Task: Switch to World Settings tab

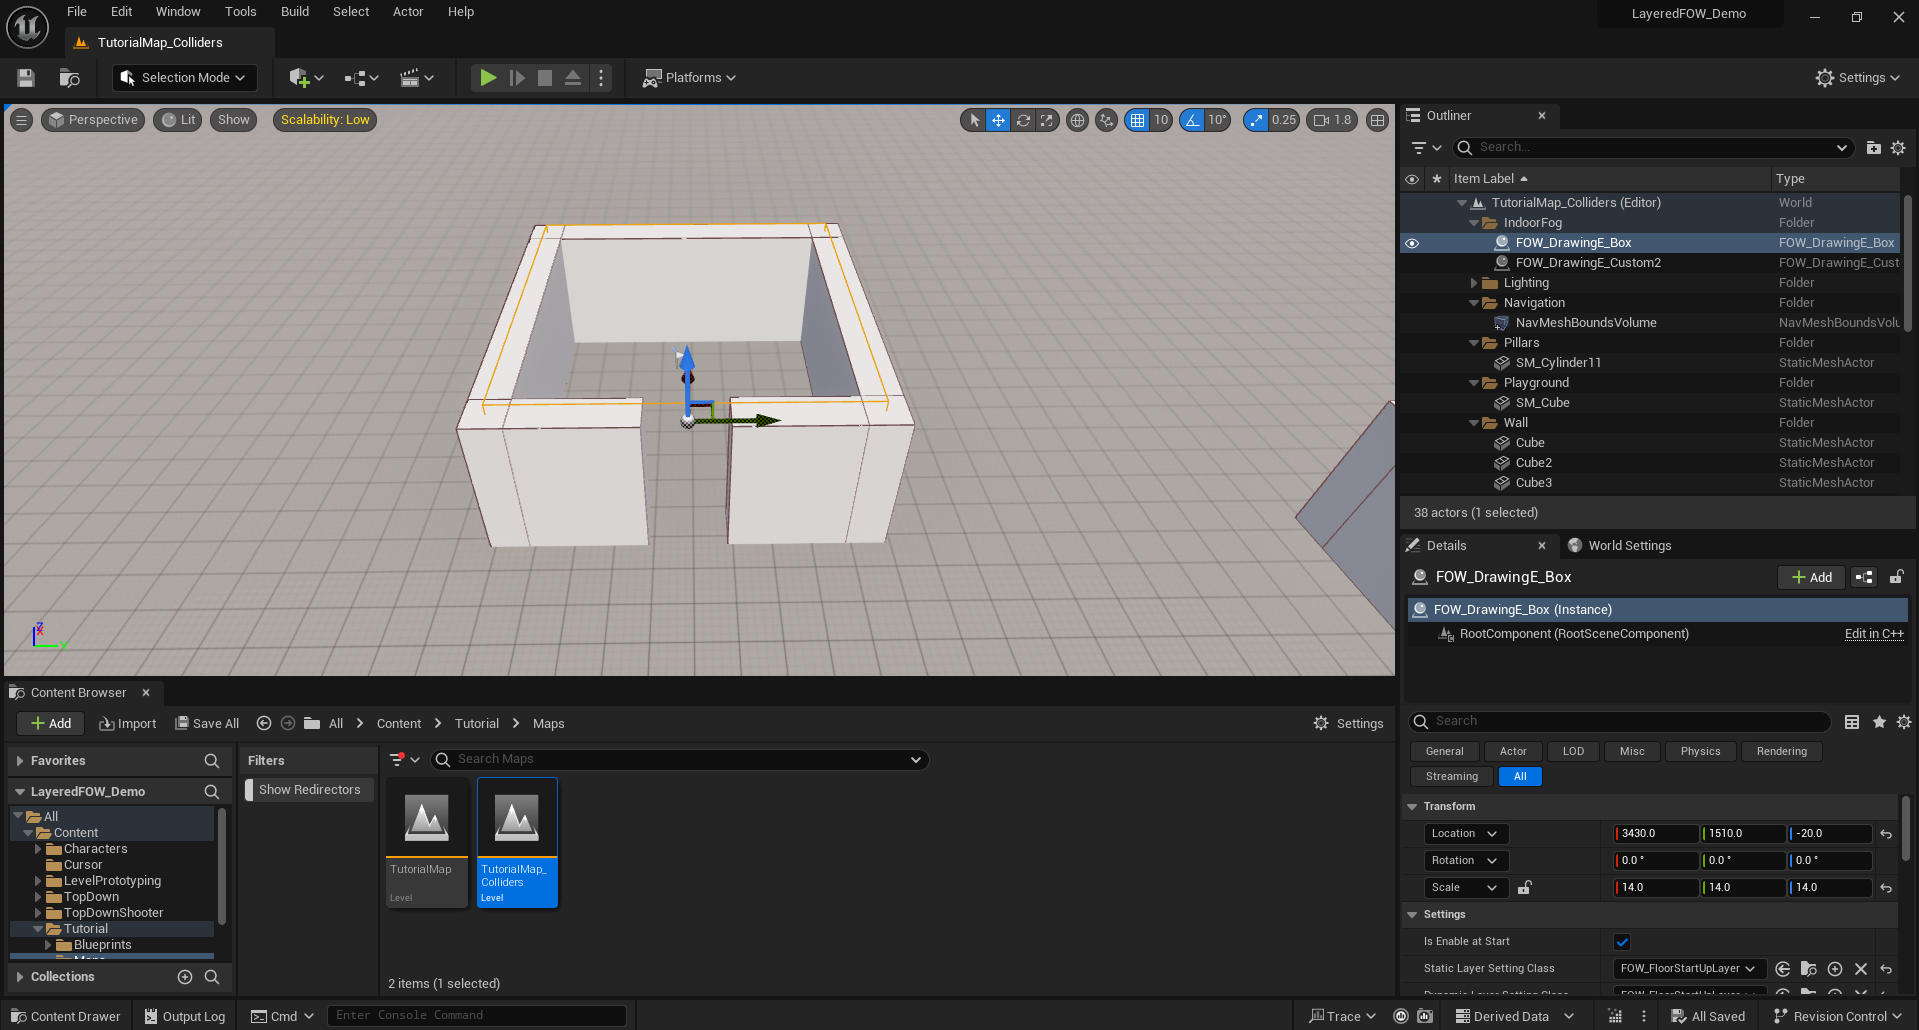Action: pyautogui.click(x=1619, y=546)
